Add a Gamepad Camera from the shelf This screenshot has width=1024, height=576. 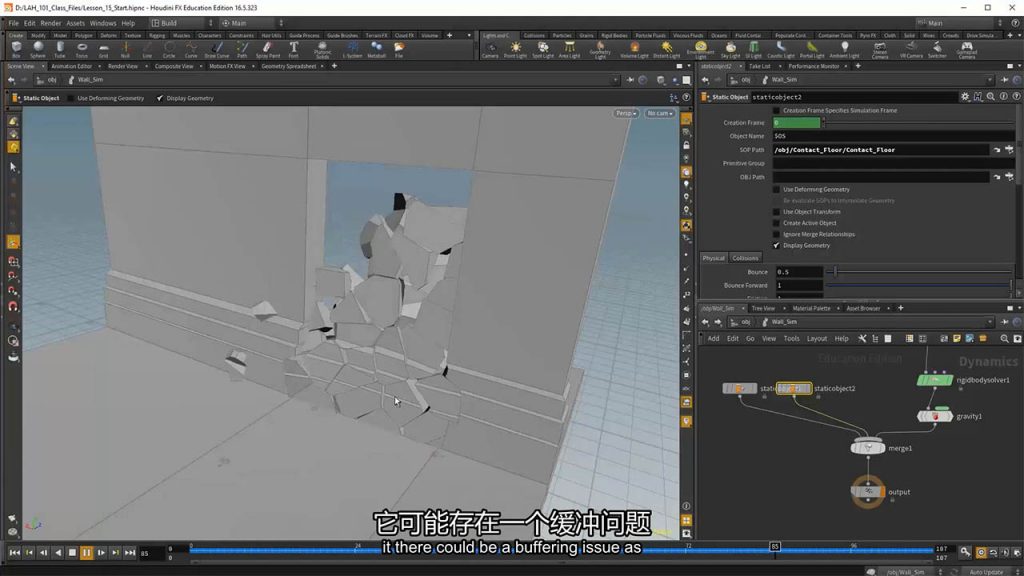967,50
